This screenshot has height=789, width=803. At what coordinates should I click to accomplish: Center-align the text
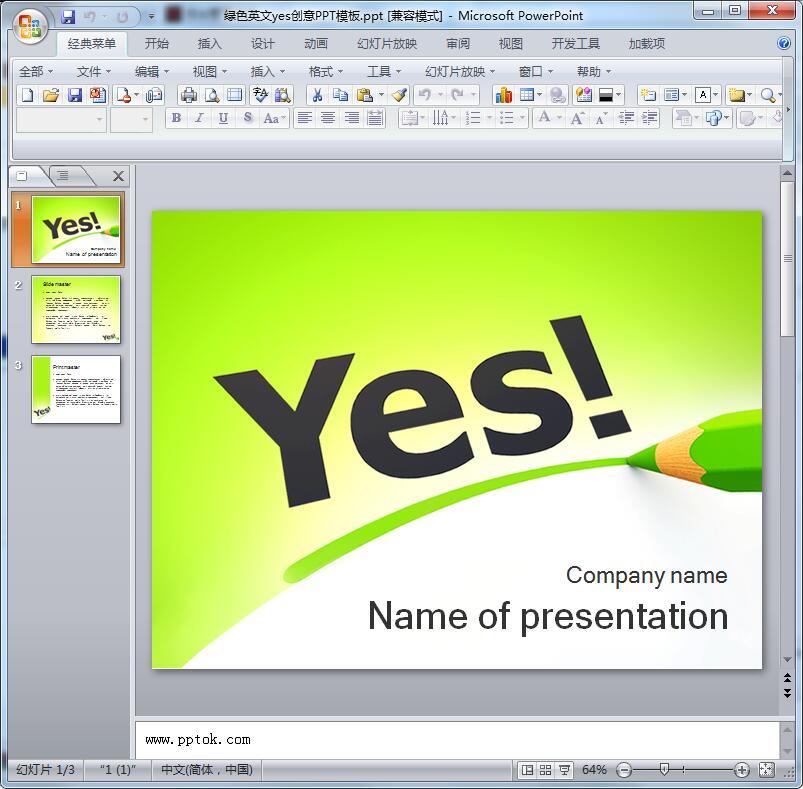[328, 118]
